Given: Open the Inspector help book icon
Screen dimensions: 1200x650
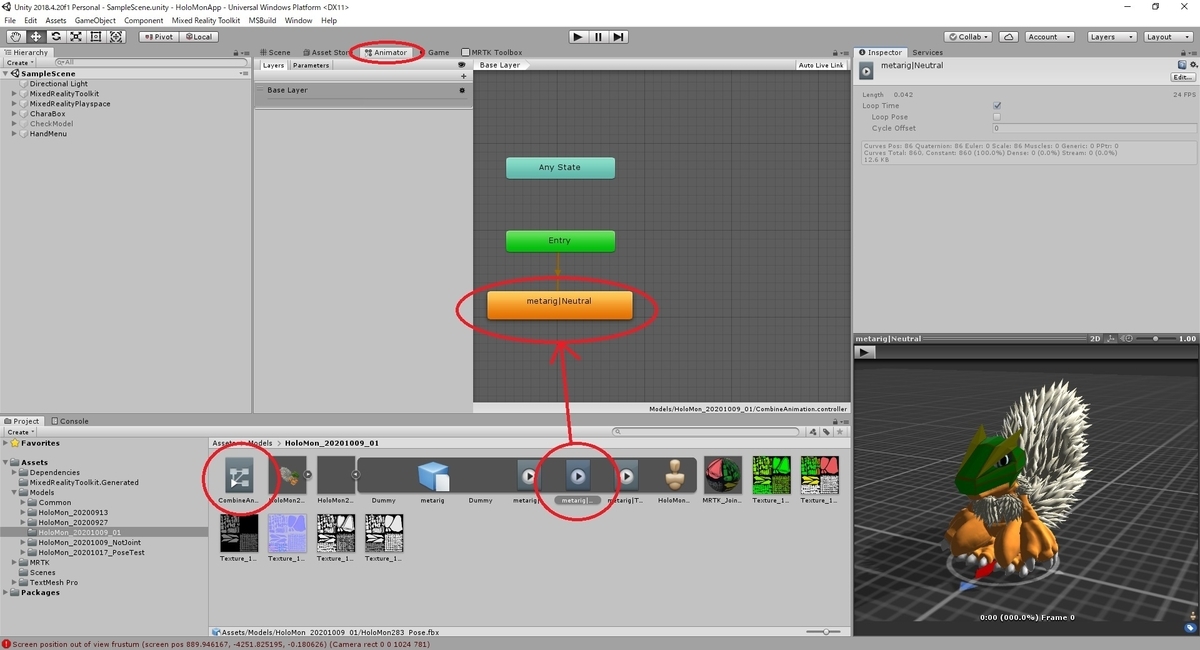Looking at the screenshot, I should [x=1182, y=65].
